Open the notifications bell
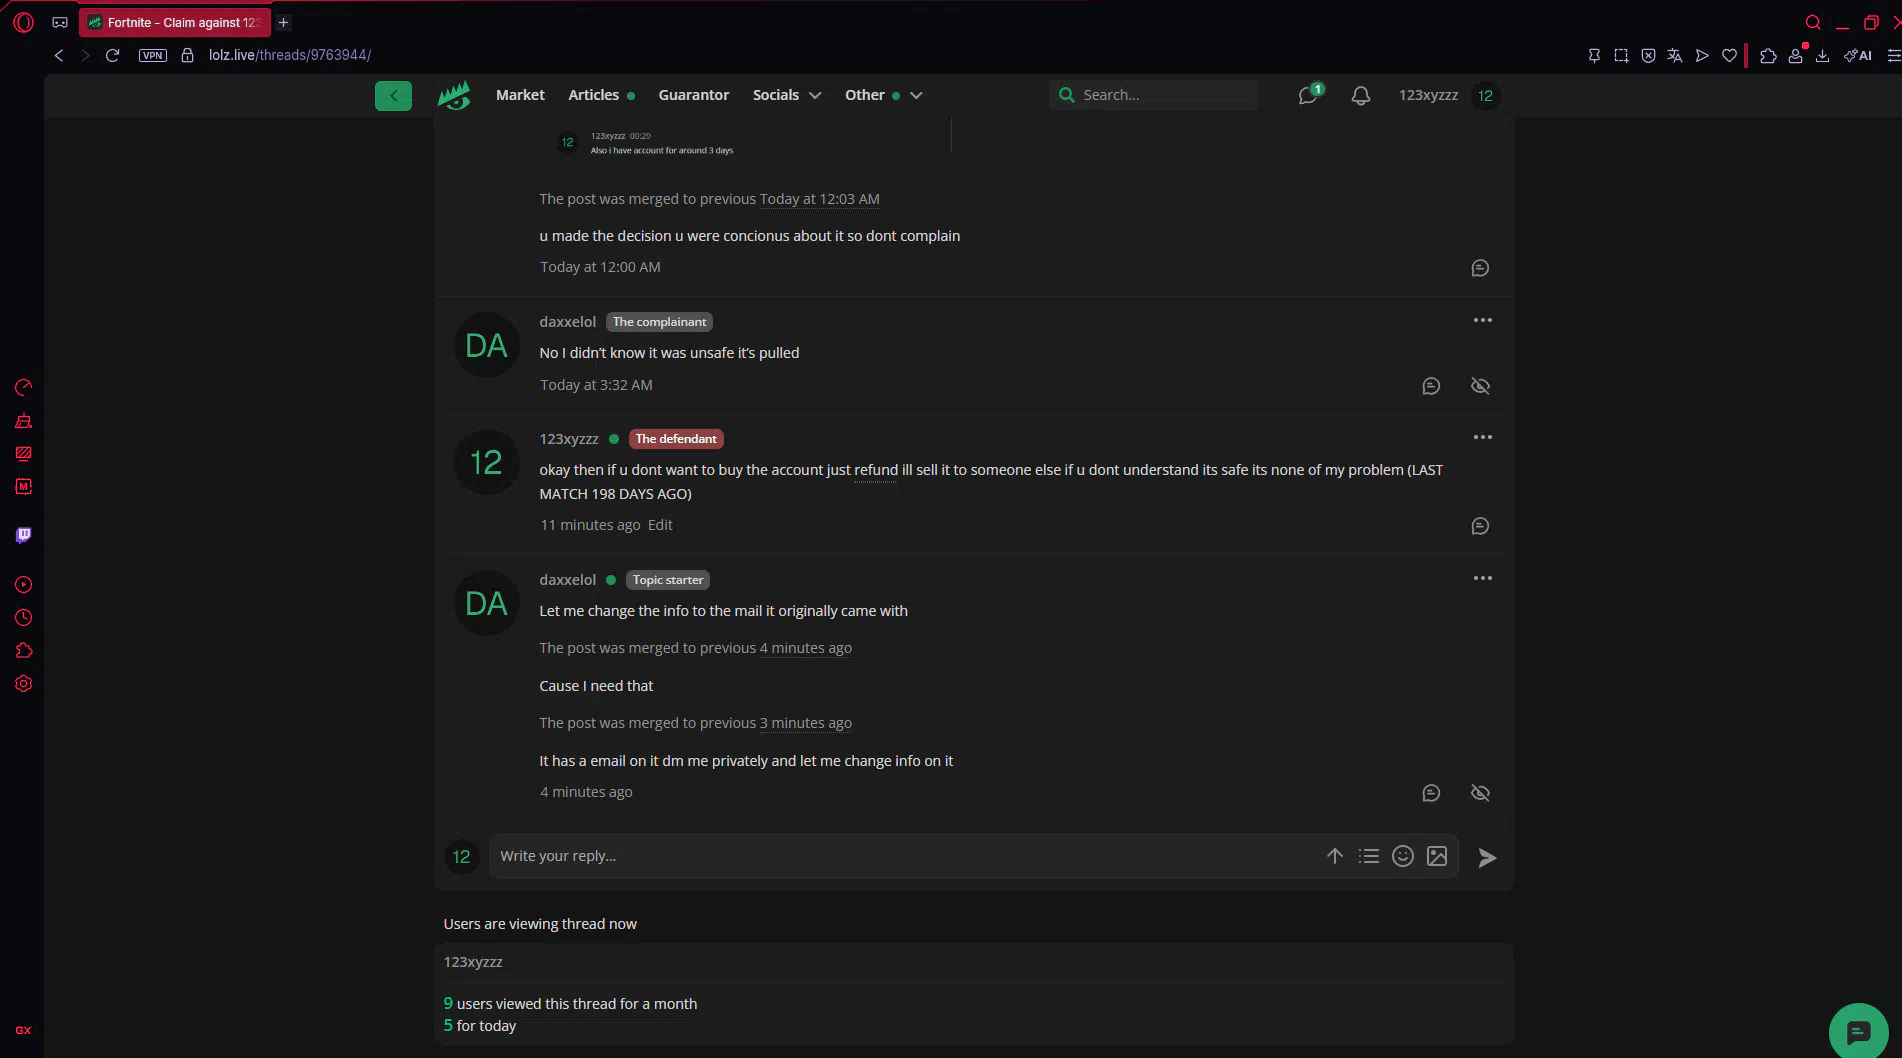Screen dimensions: 1902x1058 click(1360, 96)
